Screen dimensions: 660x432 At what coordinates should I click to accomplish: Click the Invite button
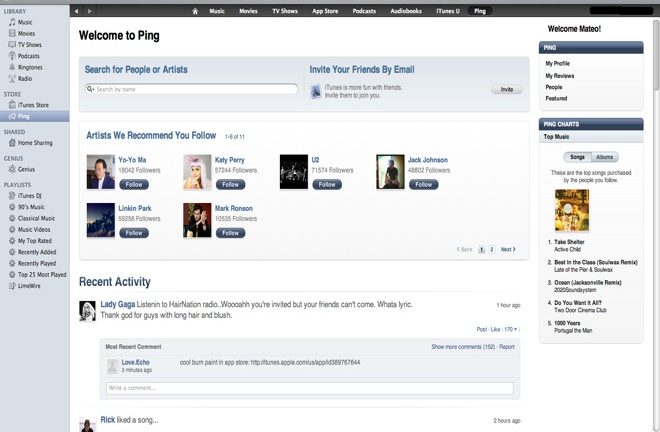(x=507, y=89)
